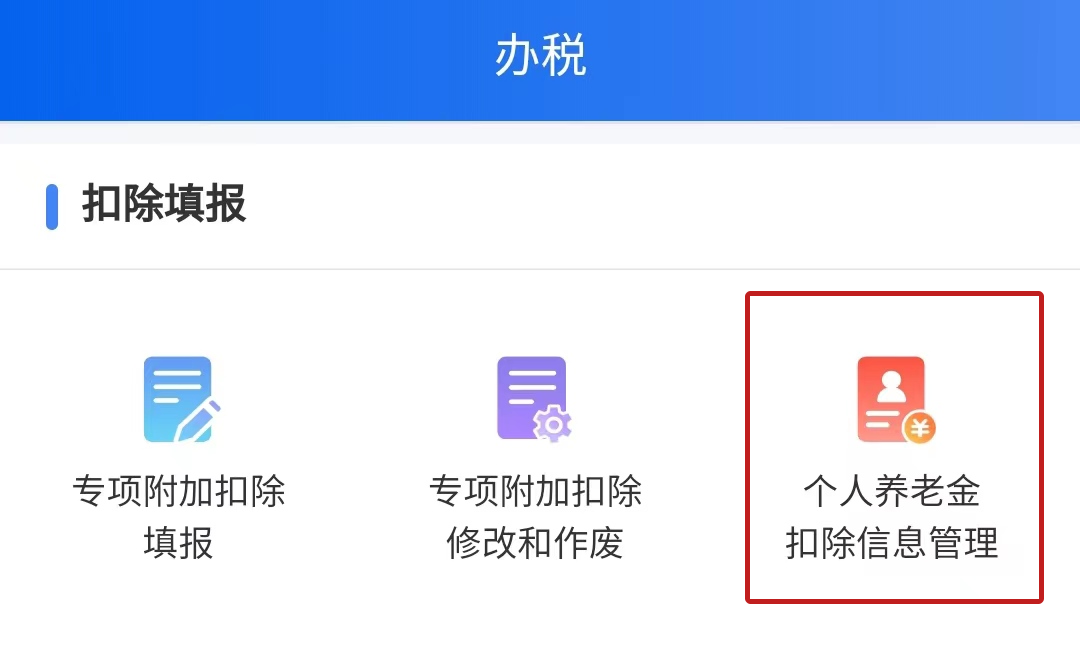Click the 填报 word under the blue icon
The height and width of the screenshot is (662, 1080).
(178, 543)
